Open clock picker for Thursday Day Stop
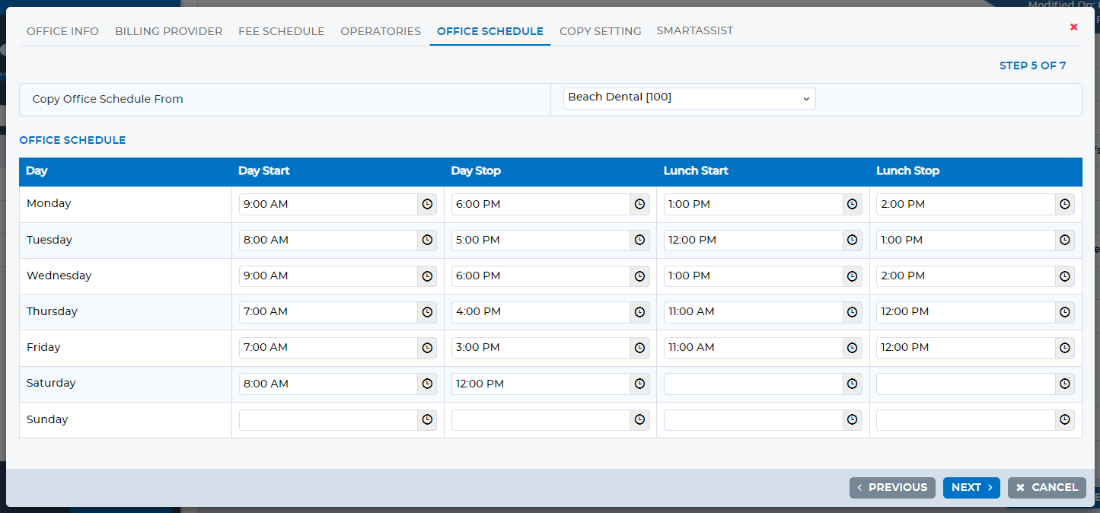 point(639,312)
